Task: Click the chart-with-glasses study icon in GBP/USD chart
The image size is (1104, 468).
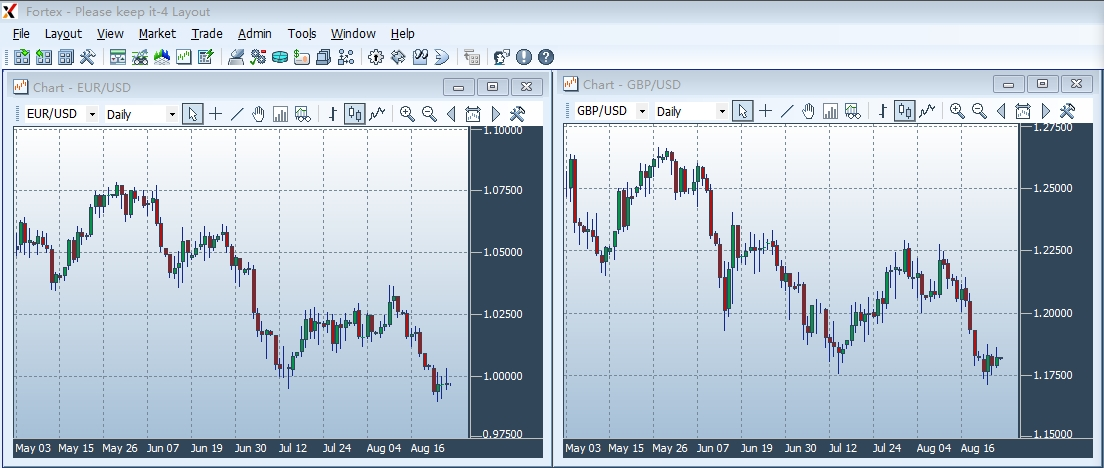Action: point(853,111)
